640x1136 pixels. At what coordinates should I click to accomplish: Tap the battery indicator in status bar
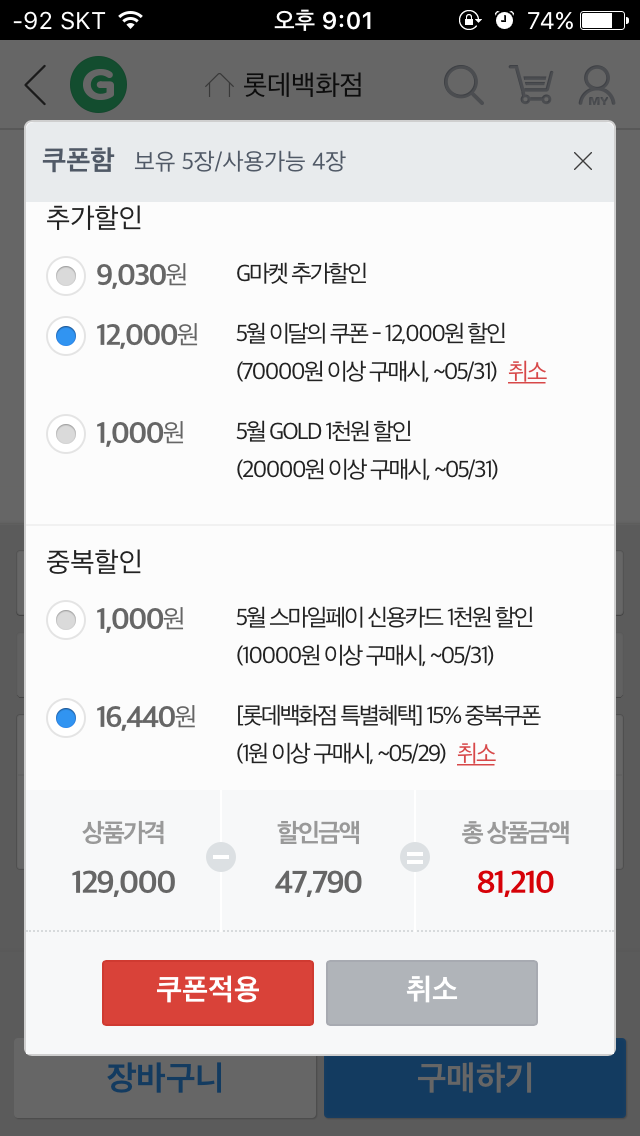pos(608,20)
